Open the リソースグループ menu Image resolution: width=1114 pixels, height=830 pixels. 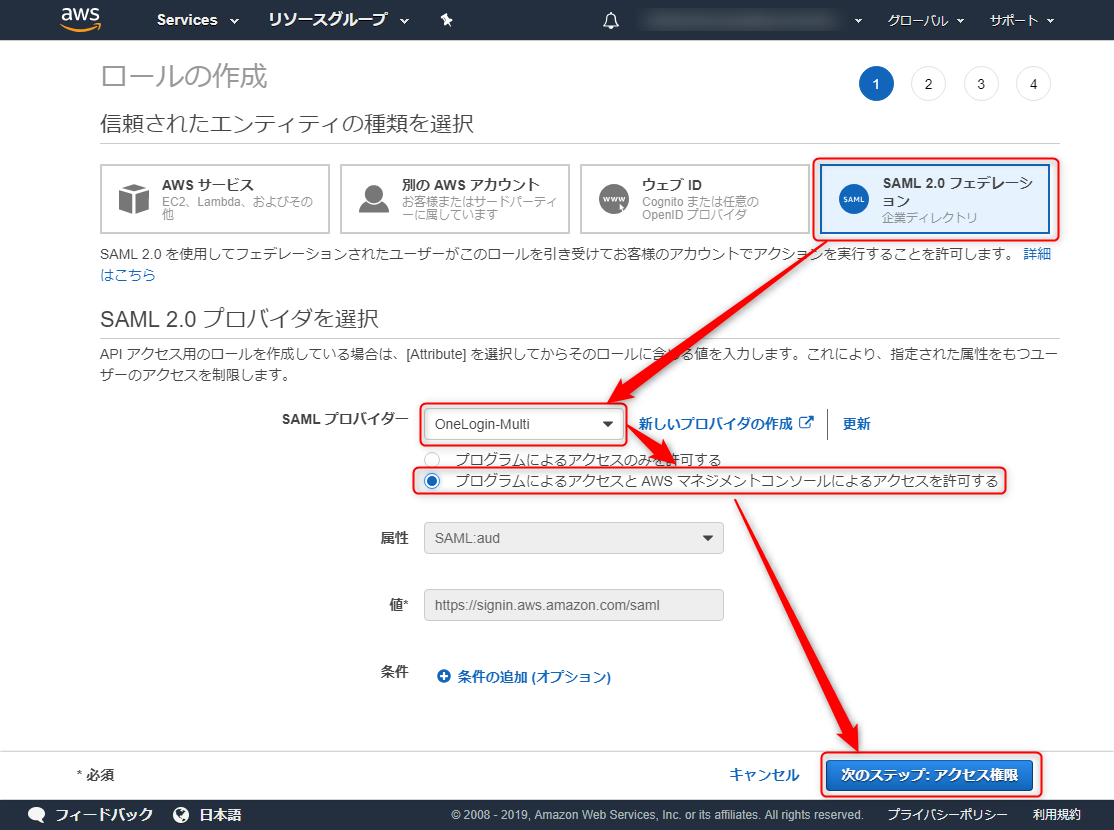(339, 20)
